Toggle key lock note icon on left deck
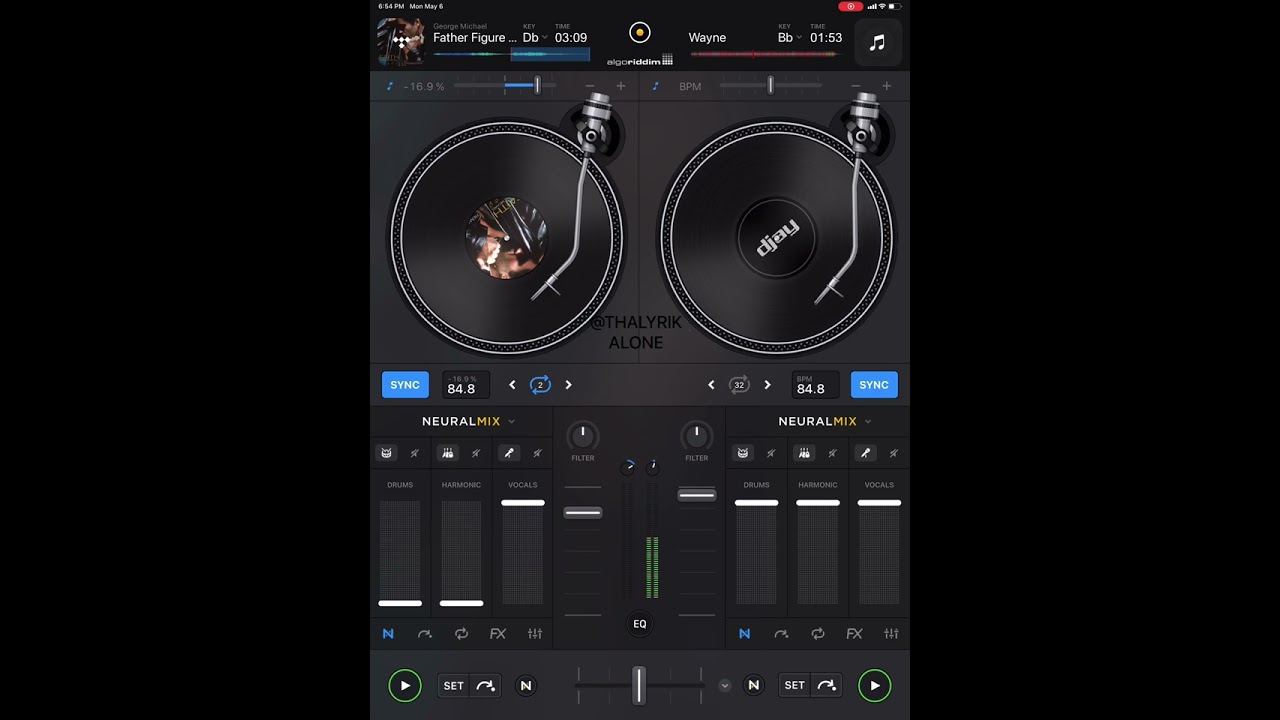This screenshot has height=720, width=1280. [390, 86]
